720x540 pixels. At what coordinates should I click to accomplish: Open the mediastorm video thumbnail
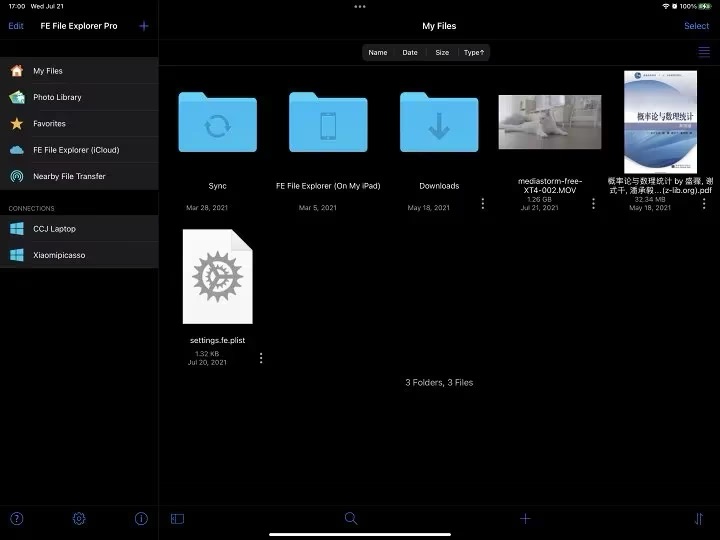coord(549,122)
